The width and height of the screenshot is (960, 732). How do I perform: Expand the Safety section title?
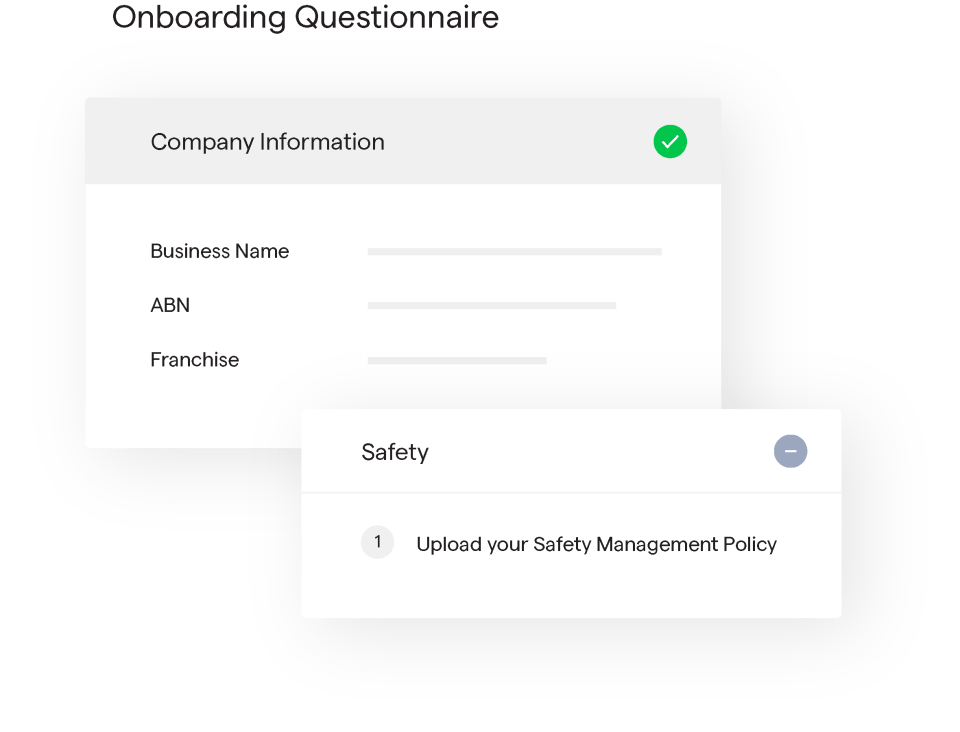(395, 452)
